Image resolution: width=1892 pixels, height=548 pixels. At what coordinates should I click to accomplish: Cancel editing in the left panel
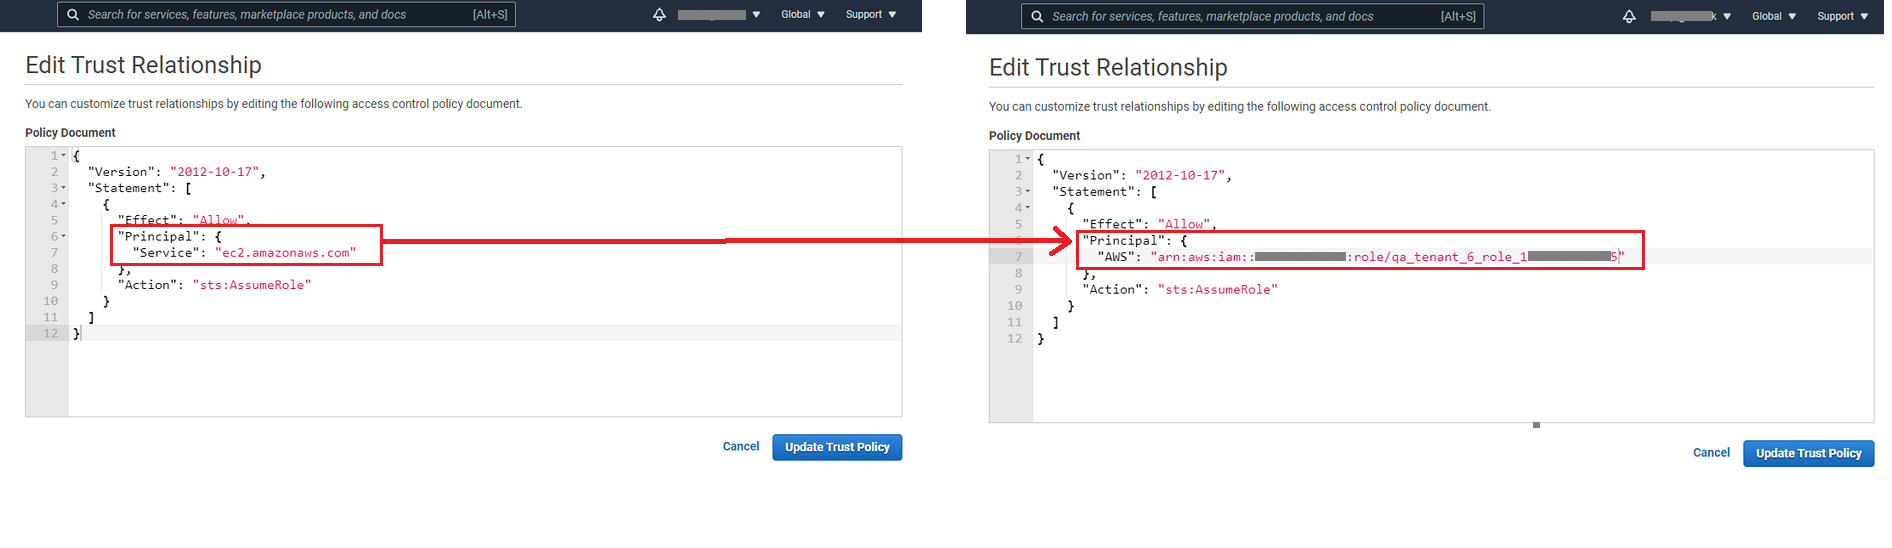[x=741, y=447]
